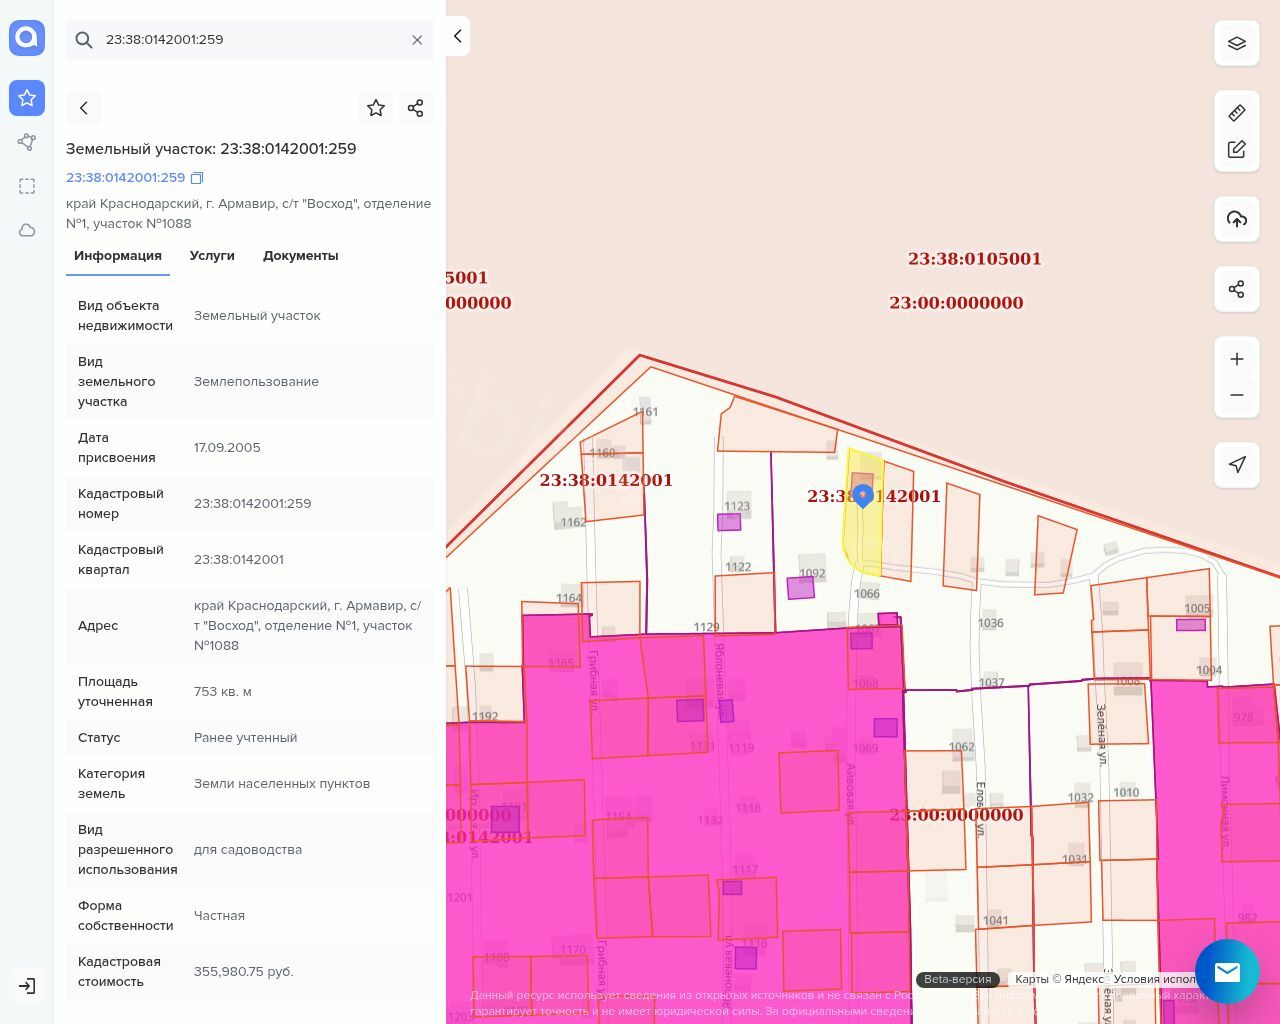
Task: Locate my position on map
Action: pos(1237,465)
